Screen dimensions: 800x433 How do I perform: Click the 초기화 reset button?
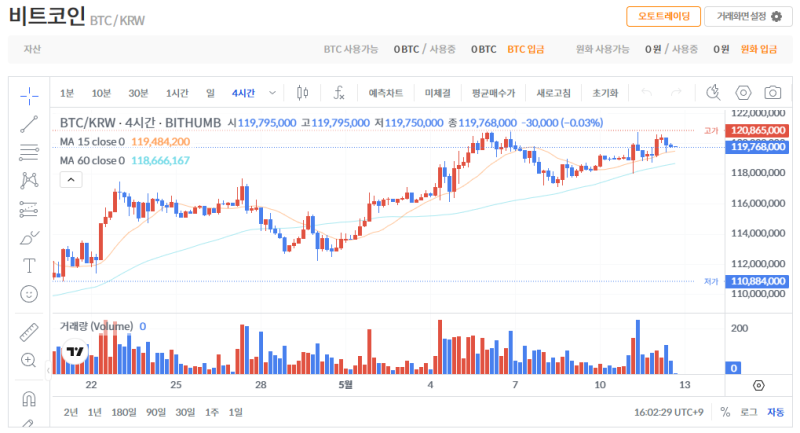tap(605, 93)
